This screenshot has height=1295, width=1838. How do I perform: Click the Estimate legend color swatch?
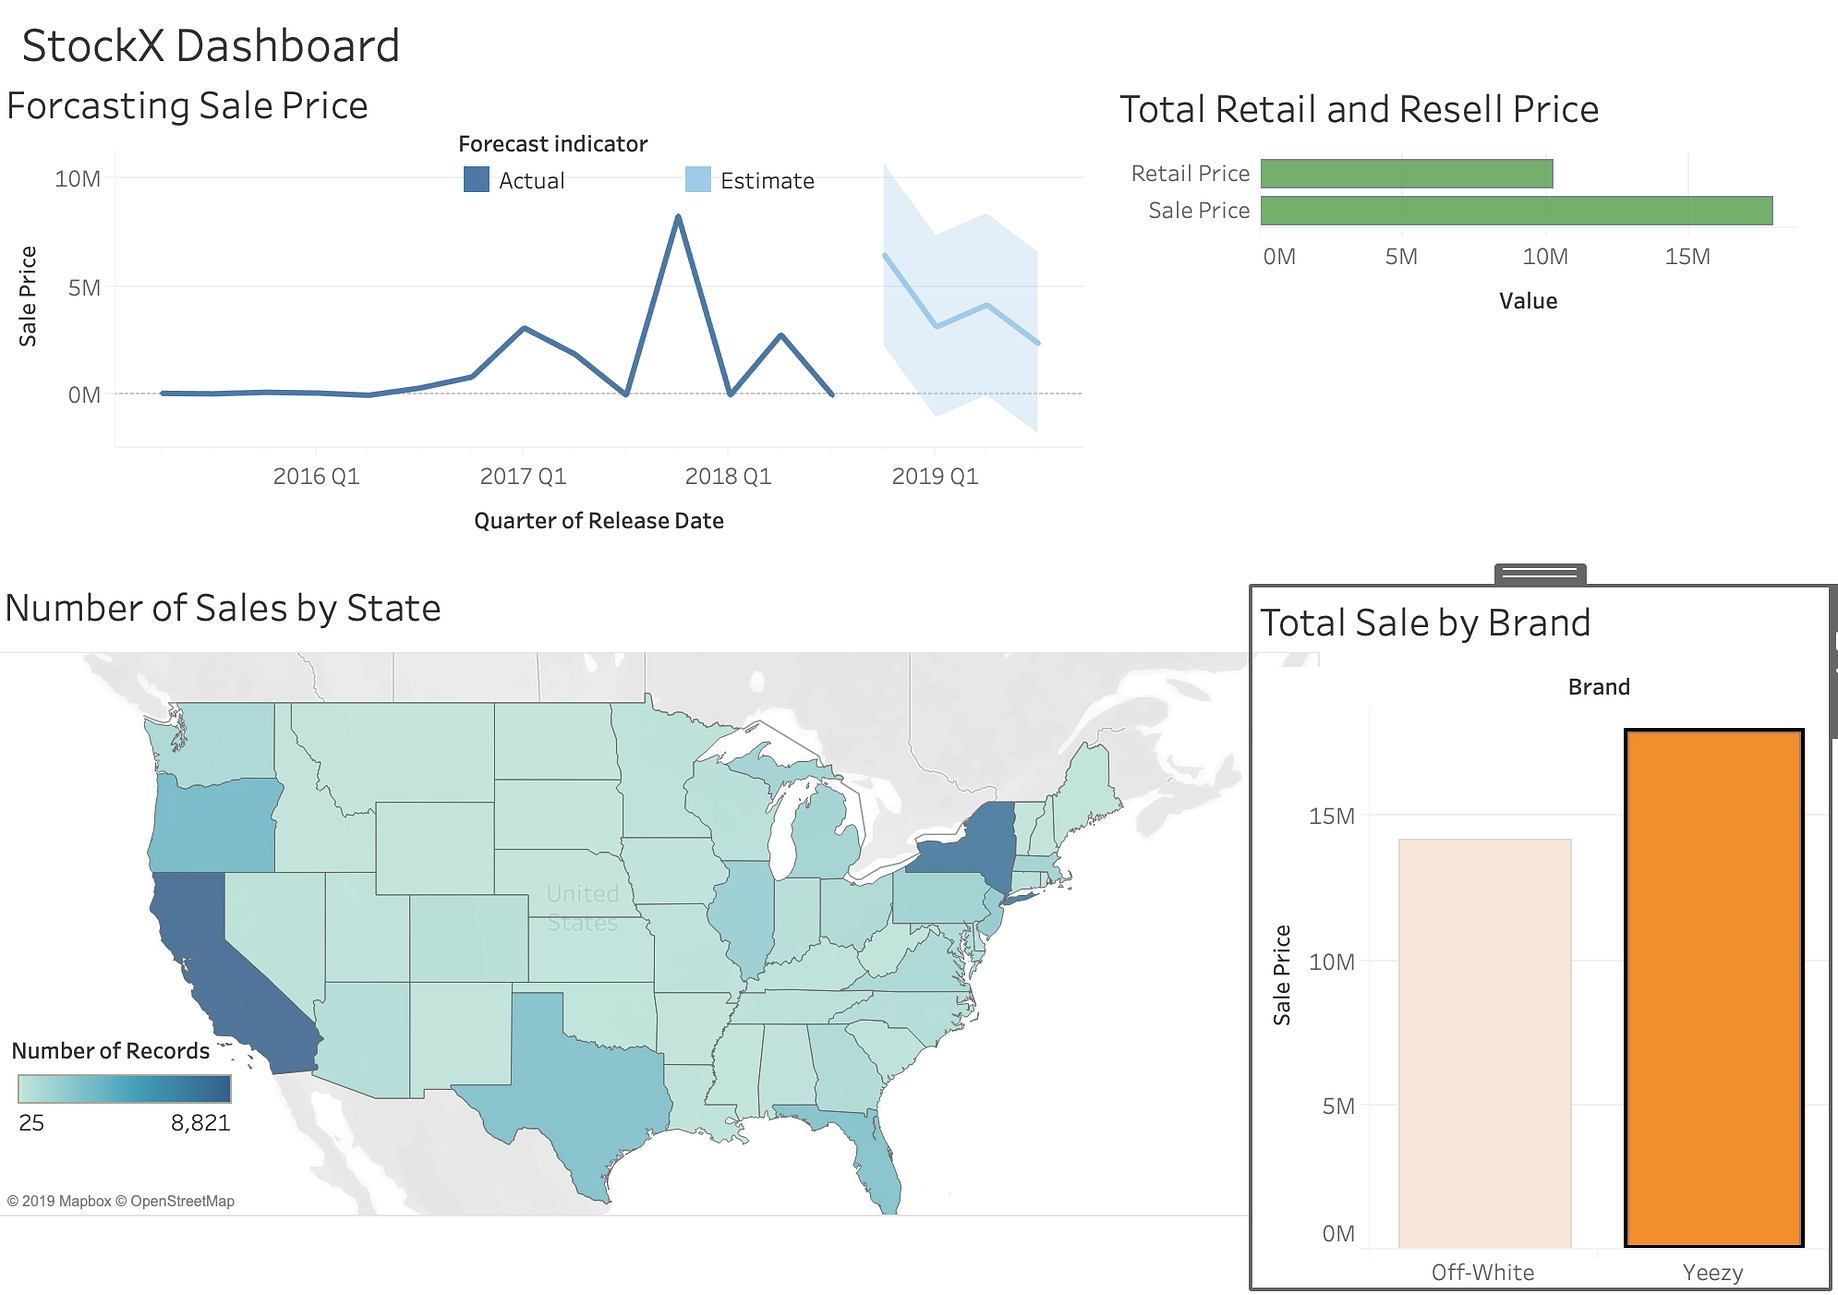point(698,180)
